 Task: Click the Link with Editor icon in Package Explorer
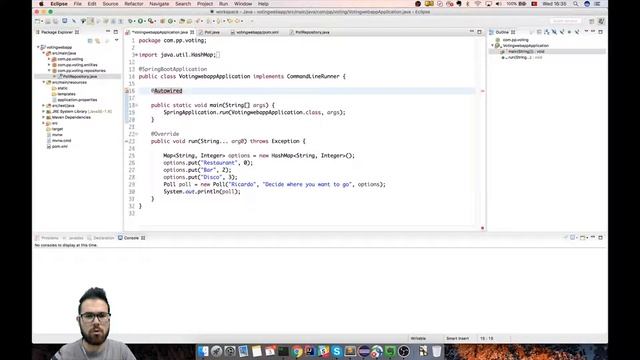pos(98,40)
